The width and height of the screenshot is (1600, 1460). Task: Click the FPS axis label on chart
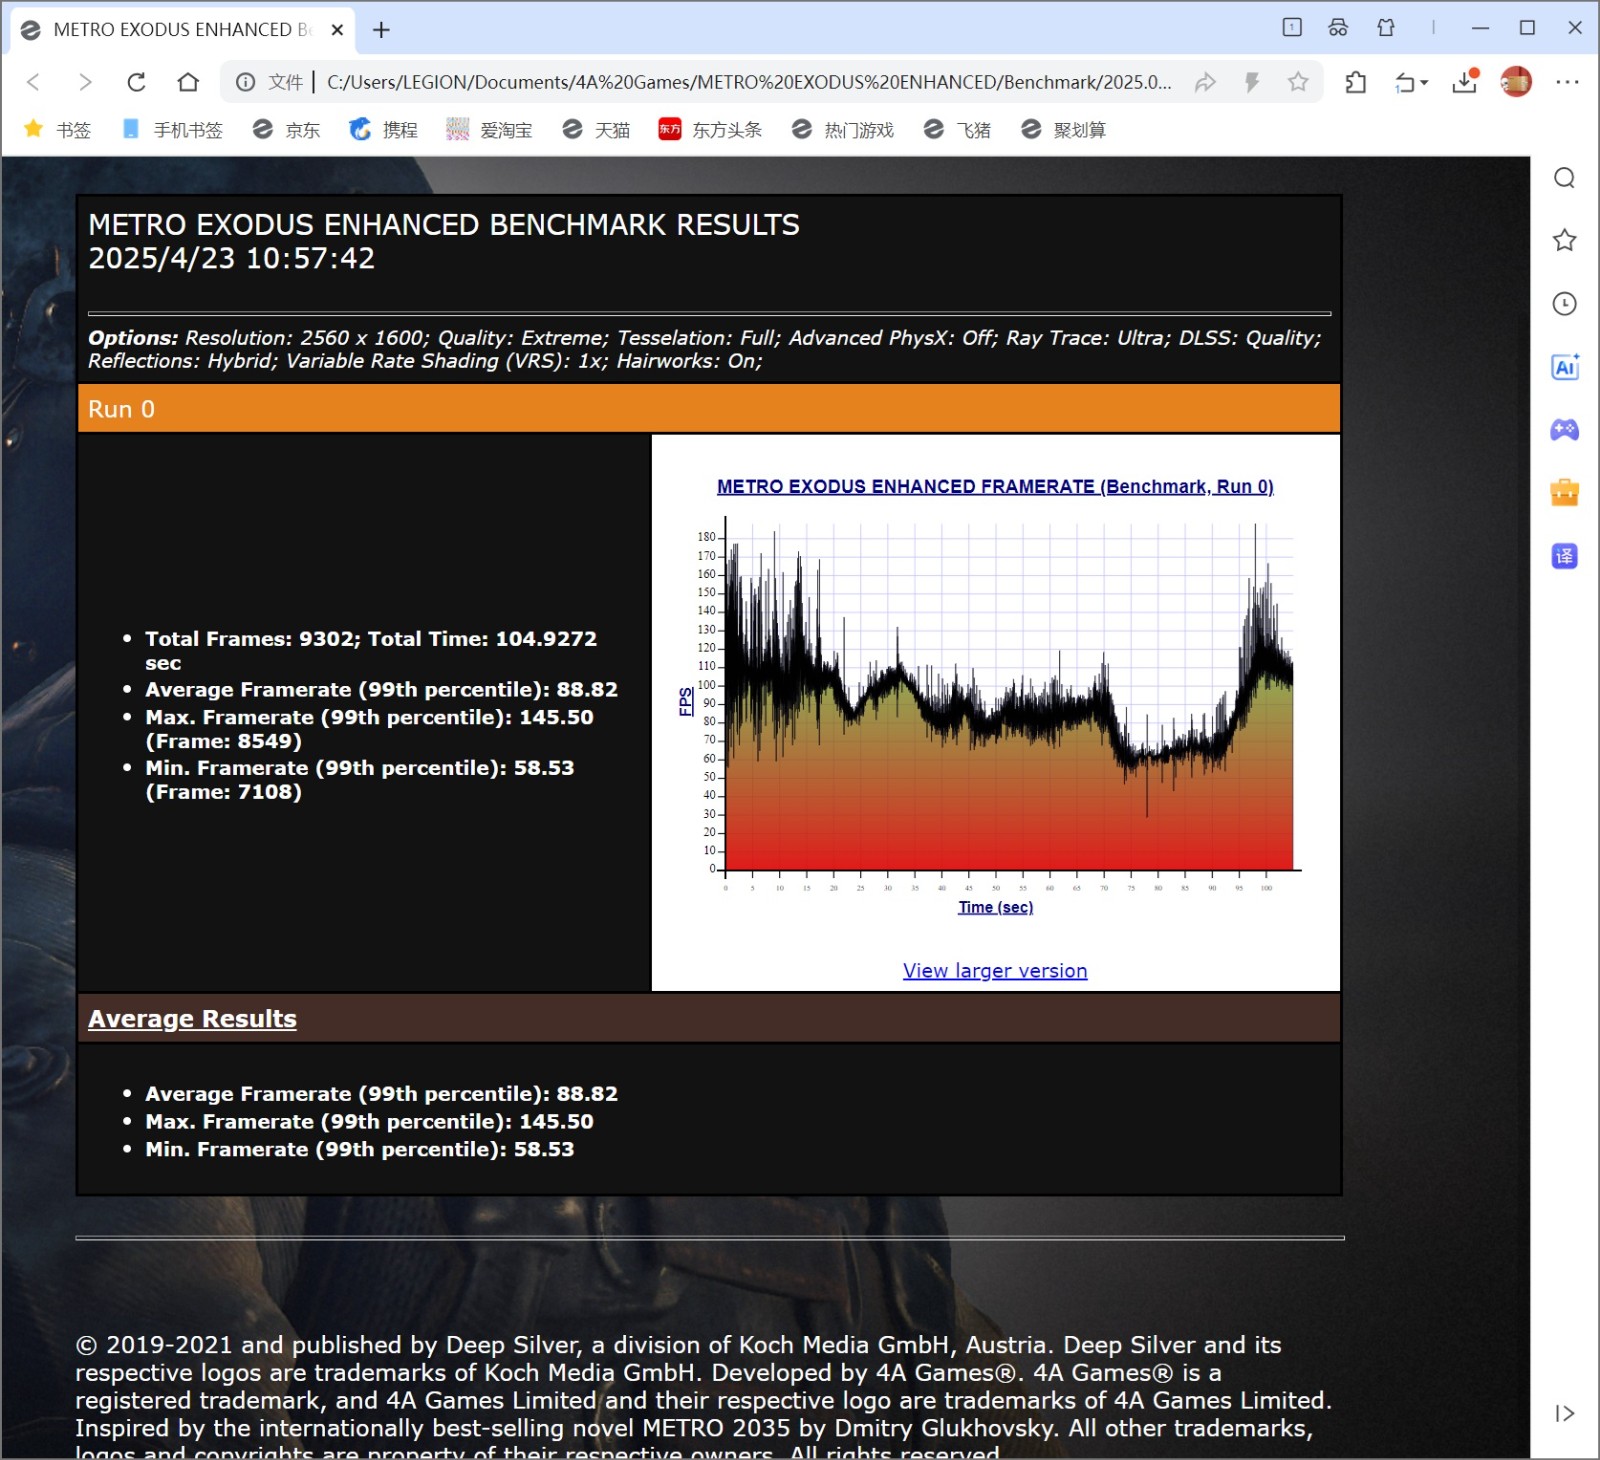click(x=686, y=701)
